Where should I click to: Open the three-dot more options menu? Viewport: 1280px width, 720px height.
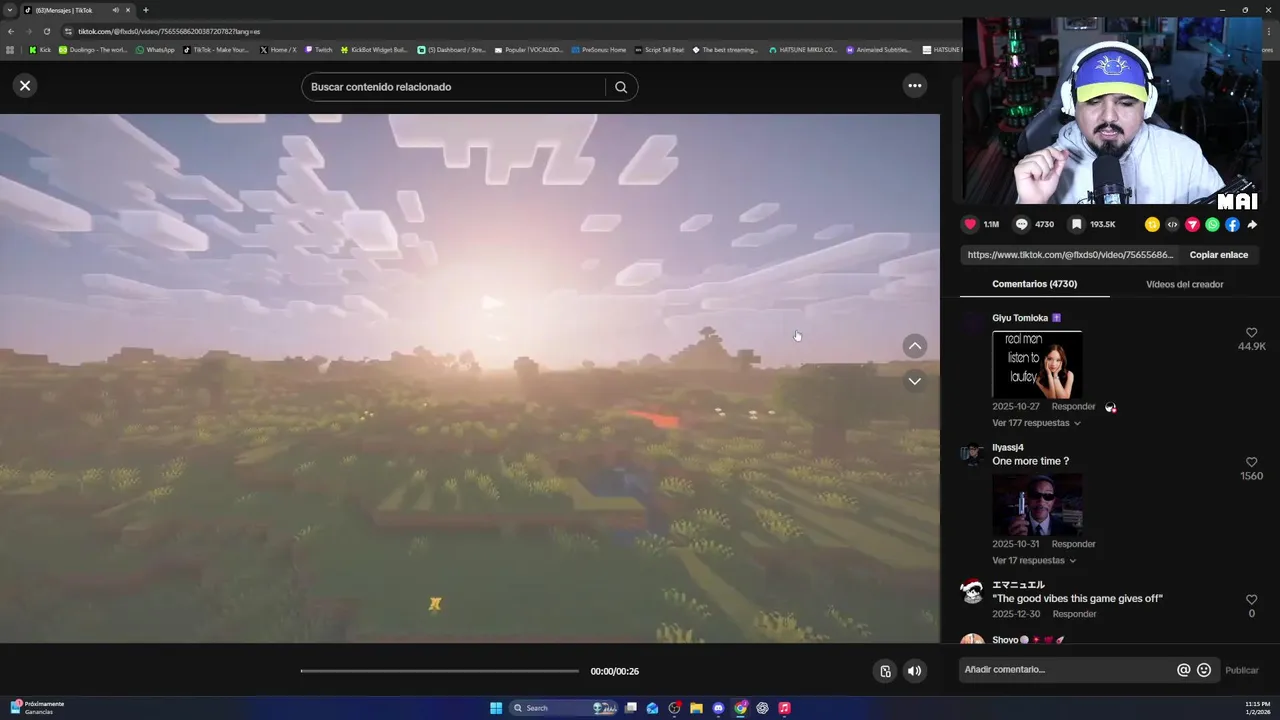914,86
